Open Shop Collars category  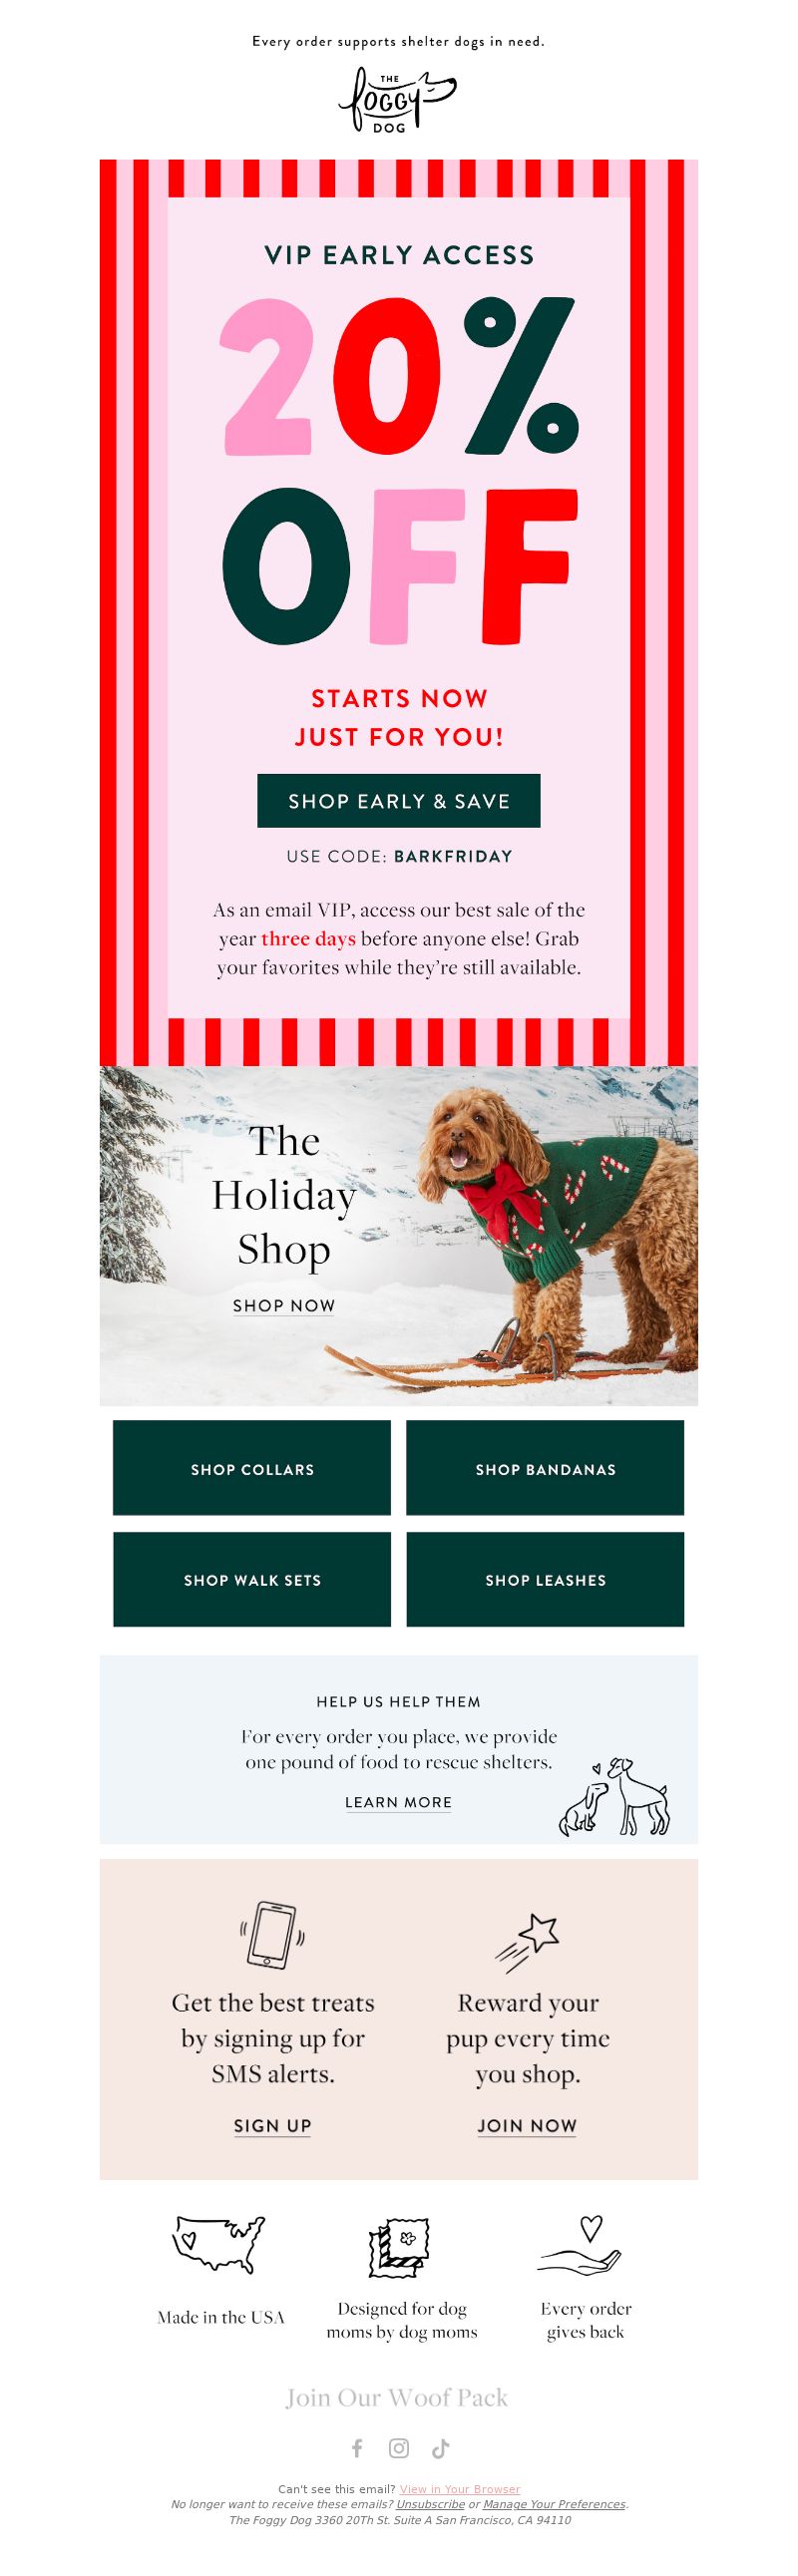252,1468
